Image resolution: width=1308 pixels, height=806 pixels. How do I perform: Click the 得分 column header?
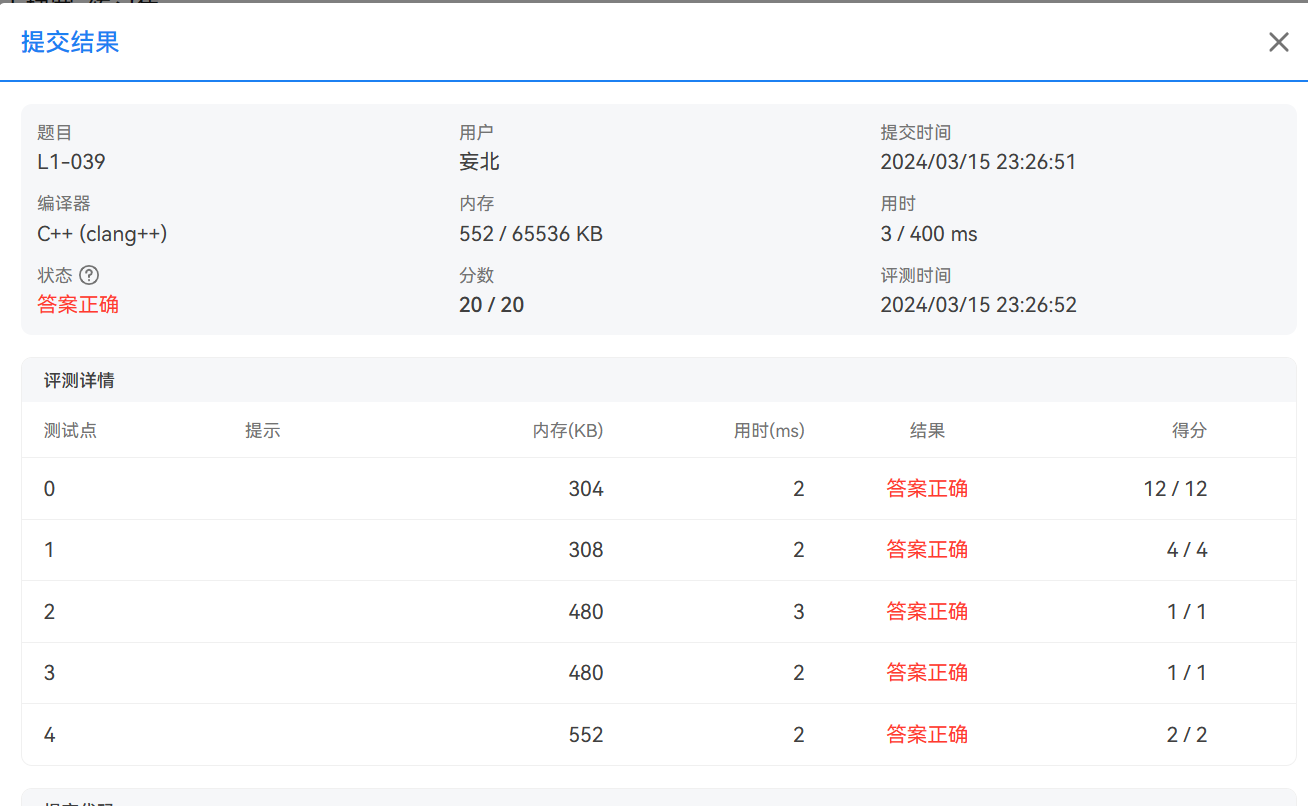[1189, 431]
